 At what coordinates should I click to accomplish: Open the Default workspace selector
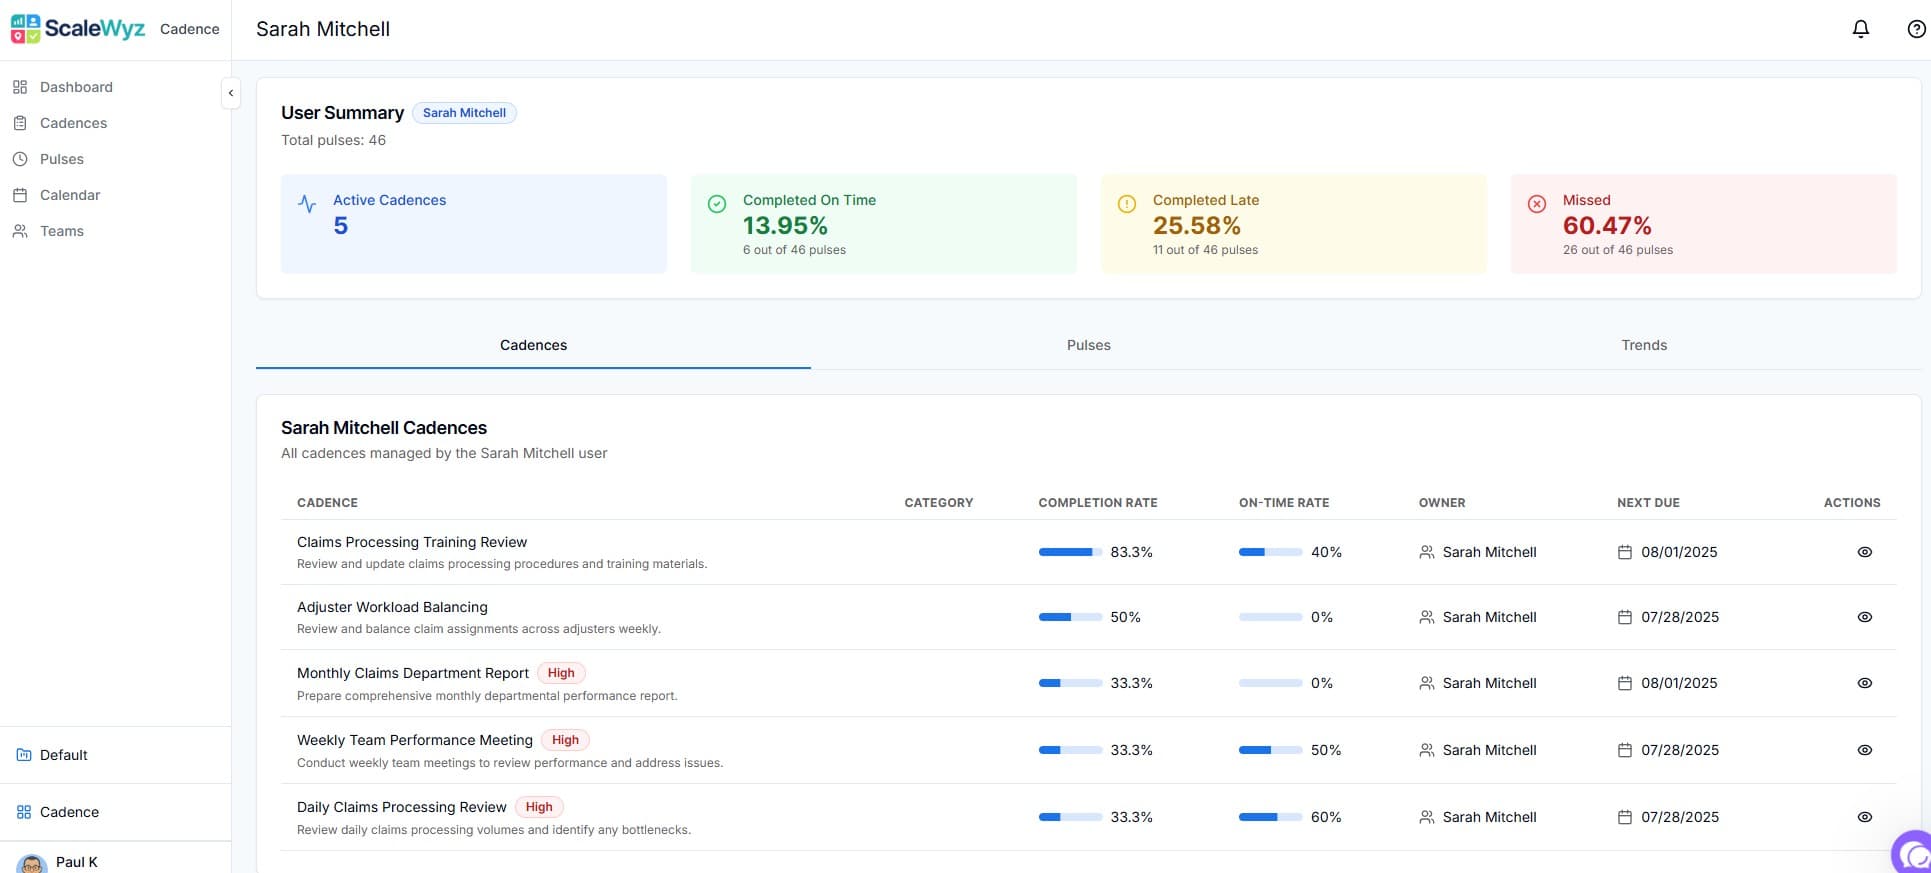63,755
